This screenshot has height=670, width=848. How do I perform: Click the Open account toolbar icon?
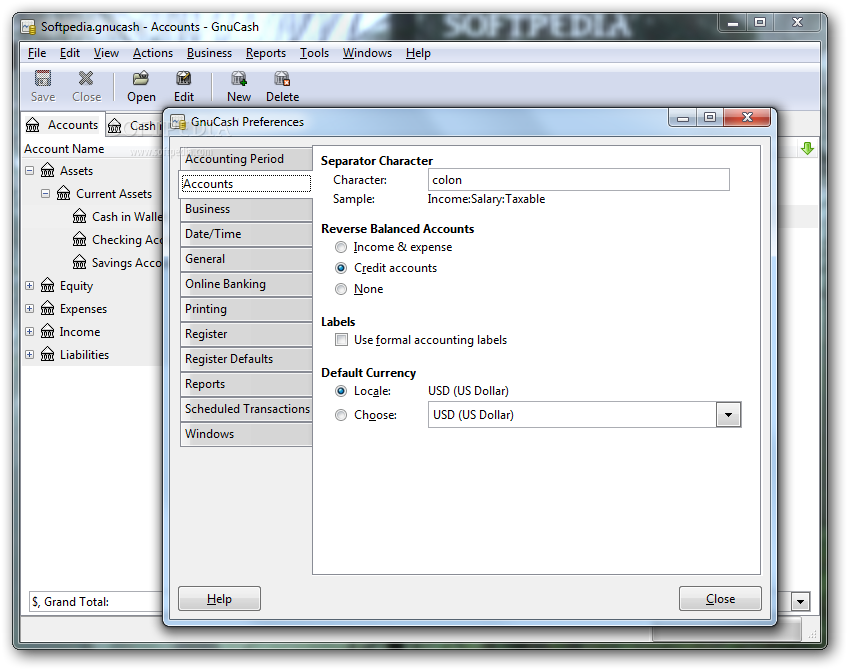[141, 79]
